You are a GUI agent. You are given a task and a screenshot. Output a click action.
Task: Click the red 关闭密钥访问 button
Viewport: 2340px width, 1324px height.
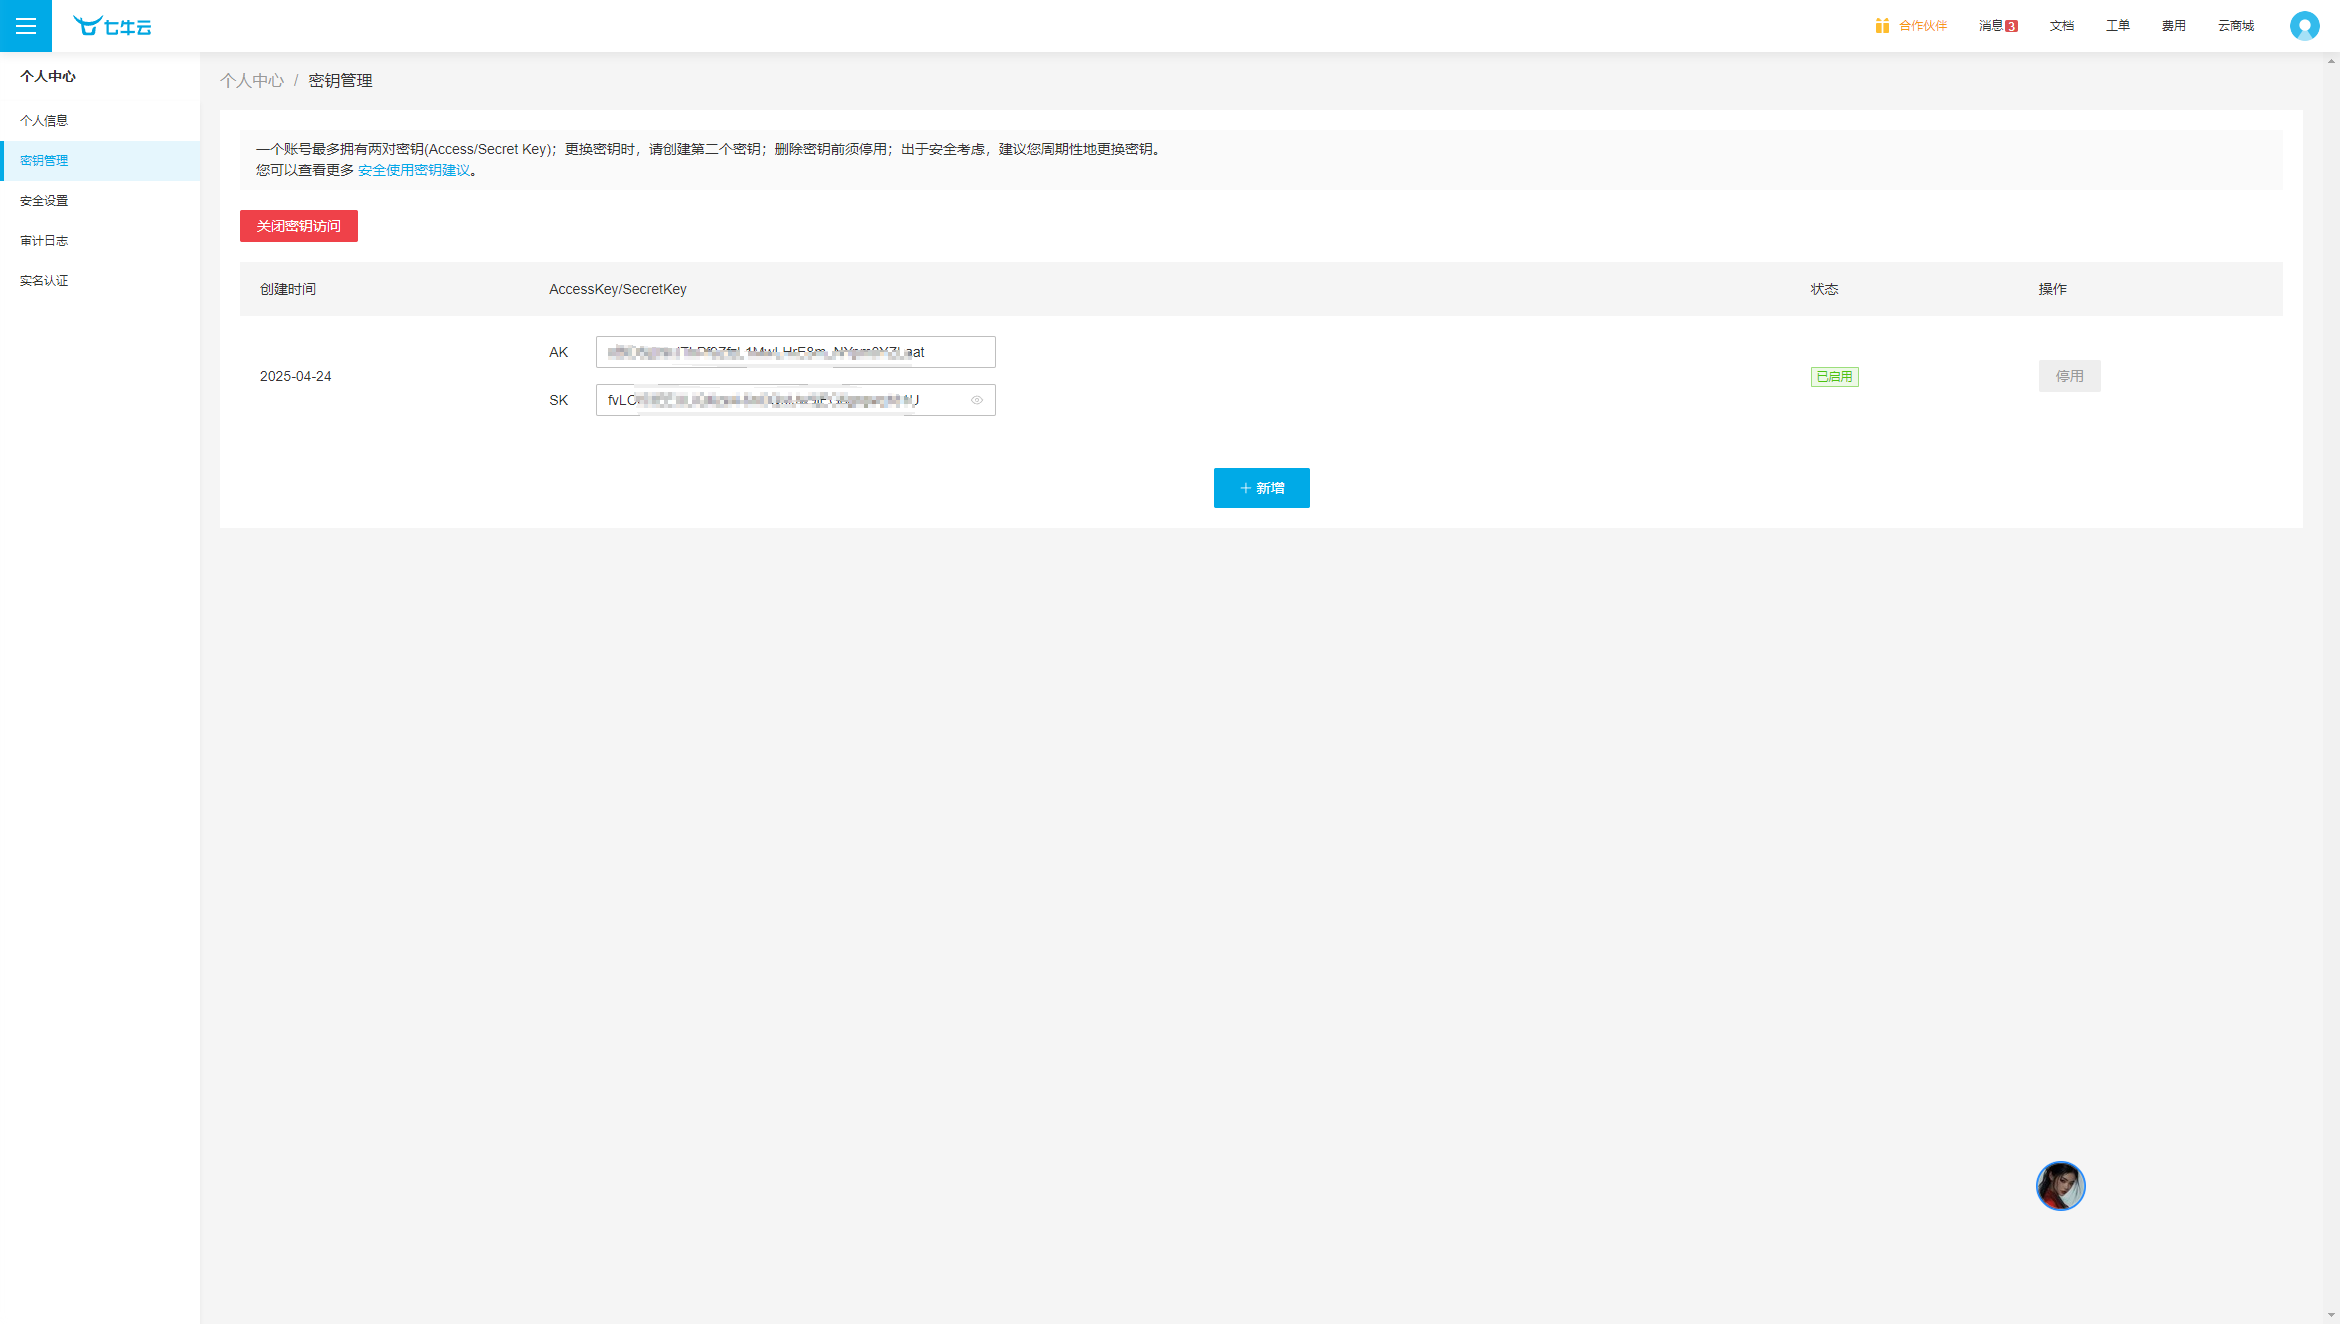[x=298, y=226]
